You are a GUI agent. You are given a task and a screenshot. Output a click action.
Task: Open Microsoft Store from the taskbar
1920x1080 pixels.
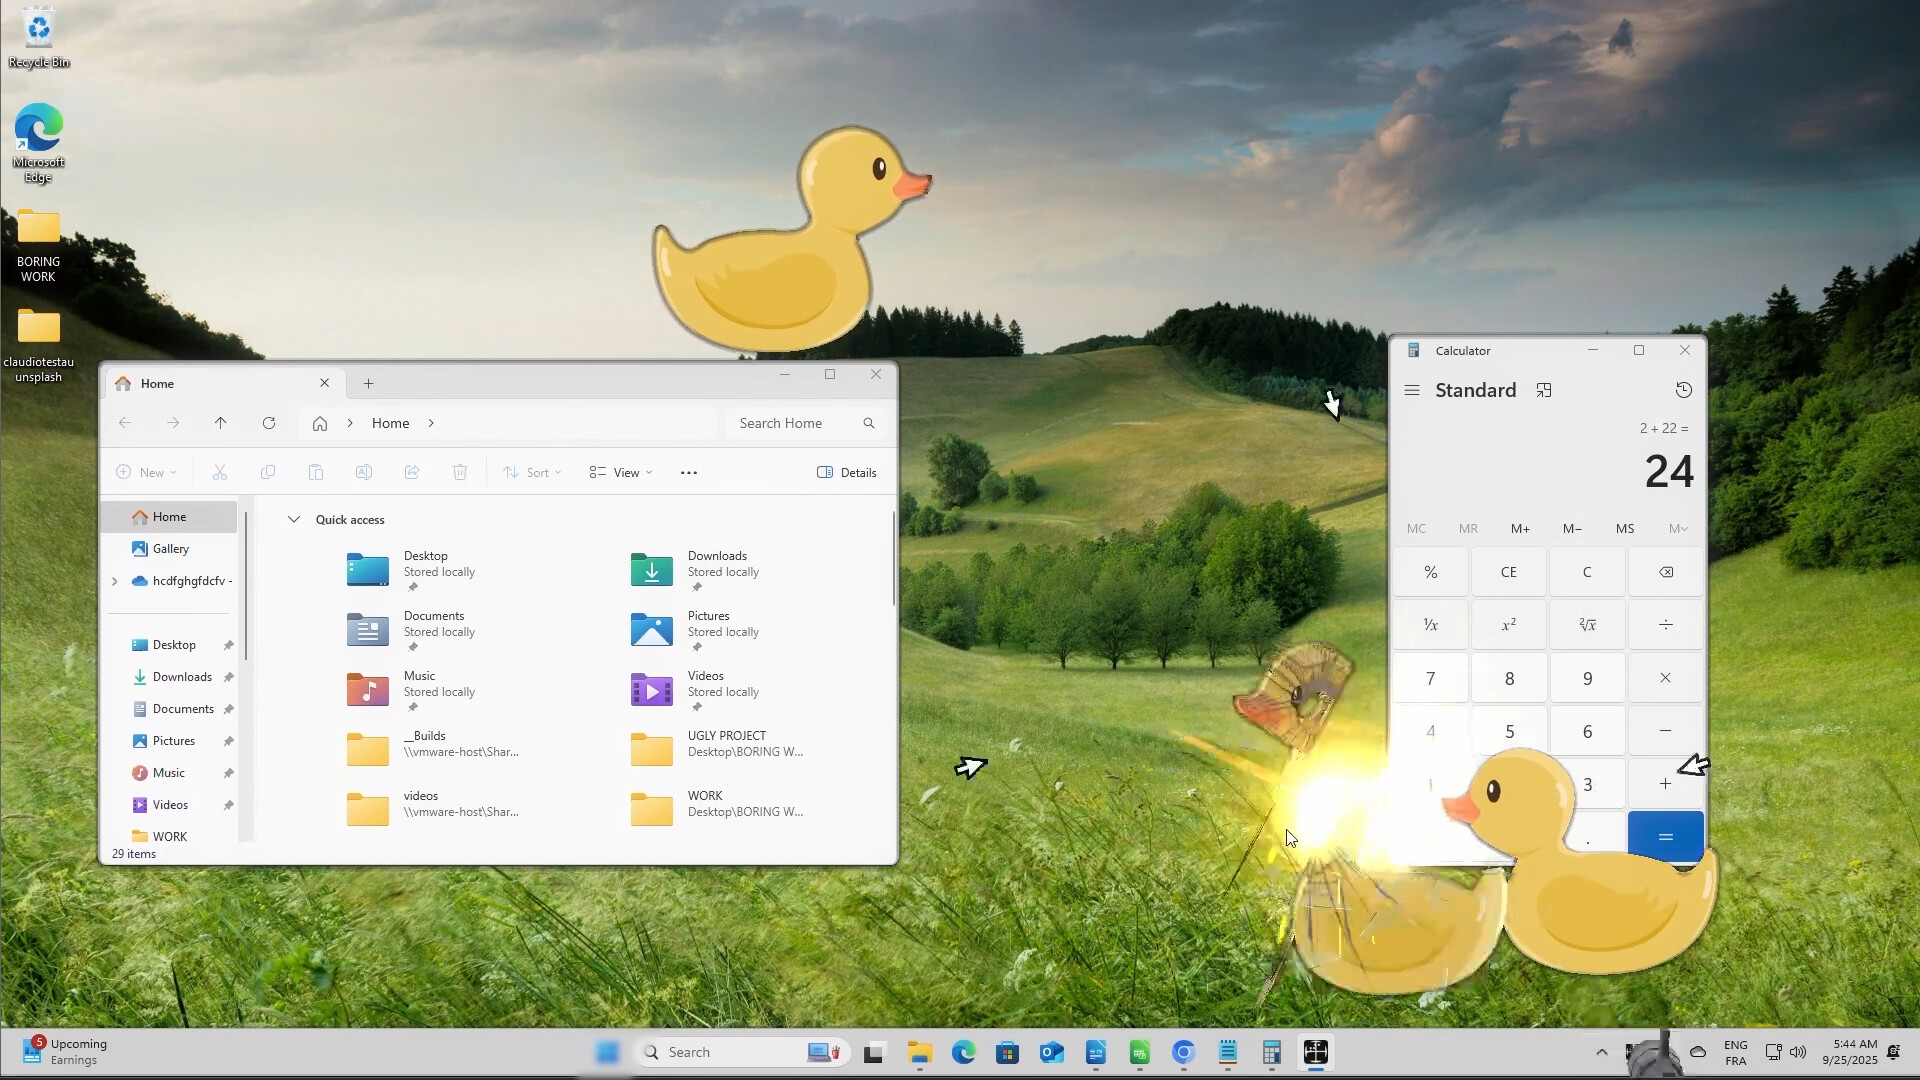[1007, 1051]
